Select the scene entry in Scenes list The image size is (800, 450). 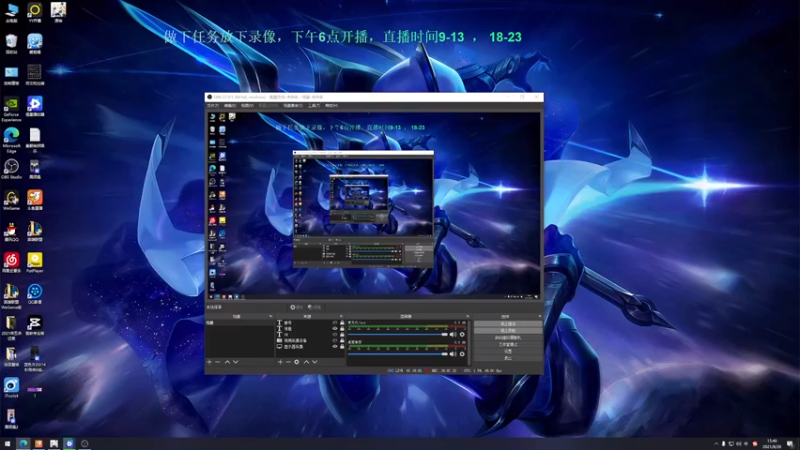239,323
